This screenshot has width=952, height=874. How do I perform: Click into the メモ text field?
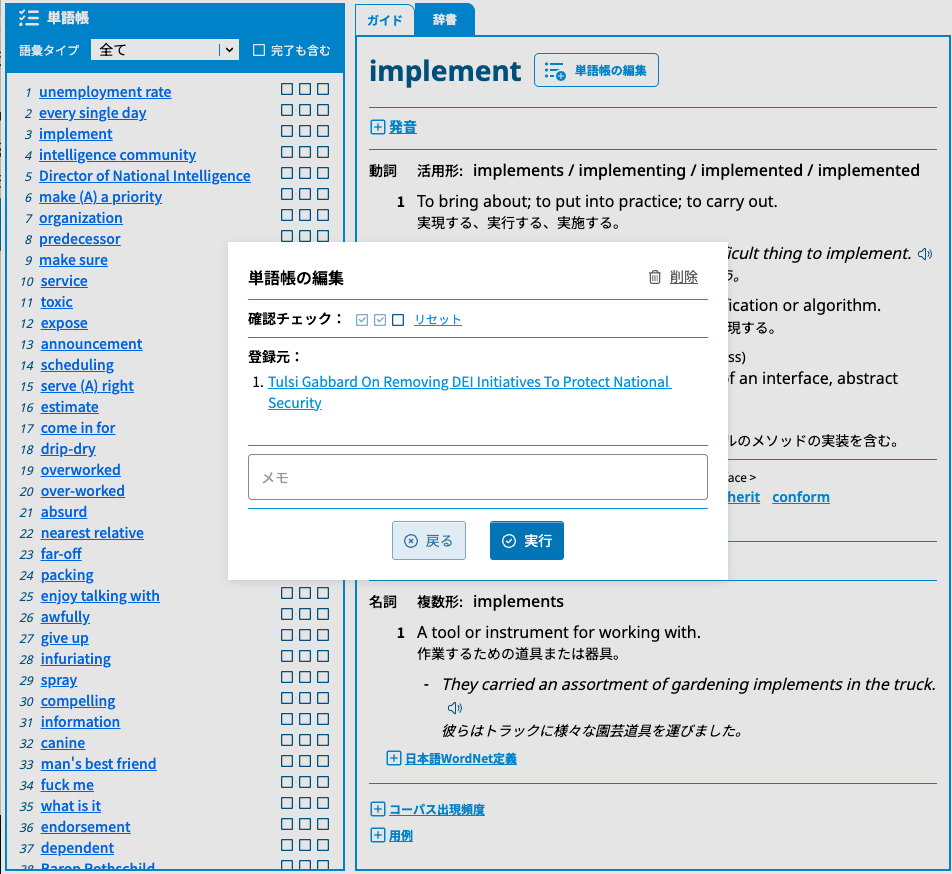(477, 477)
